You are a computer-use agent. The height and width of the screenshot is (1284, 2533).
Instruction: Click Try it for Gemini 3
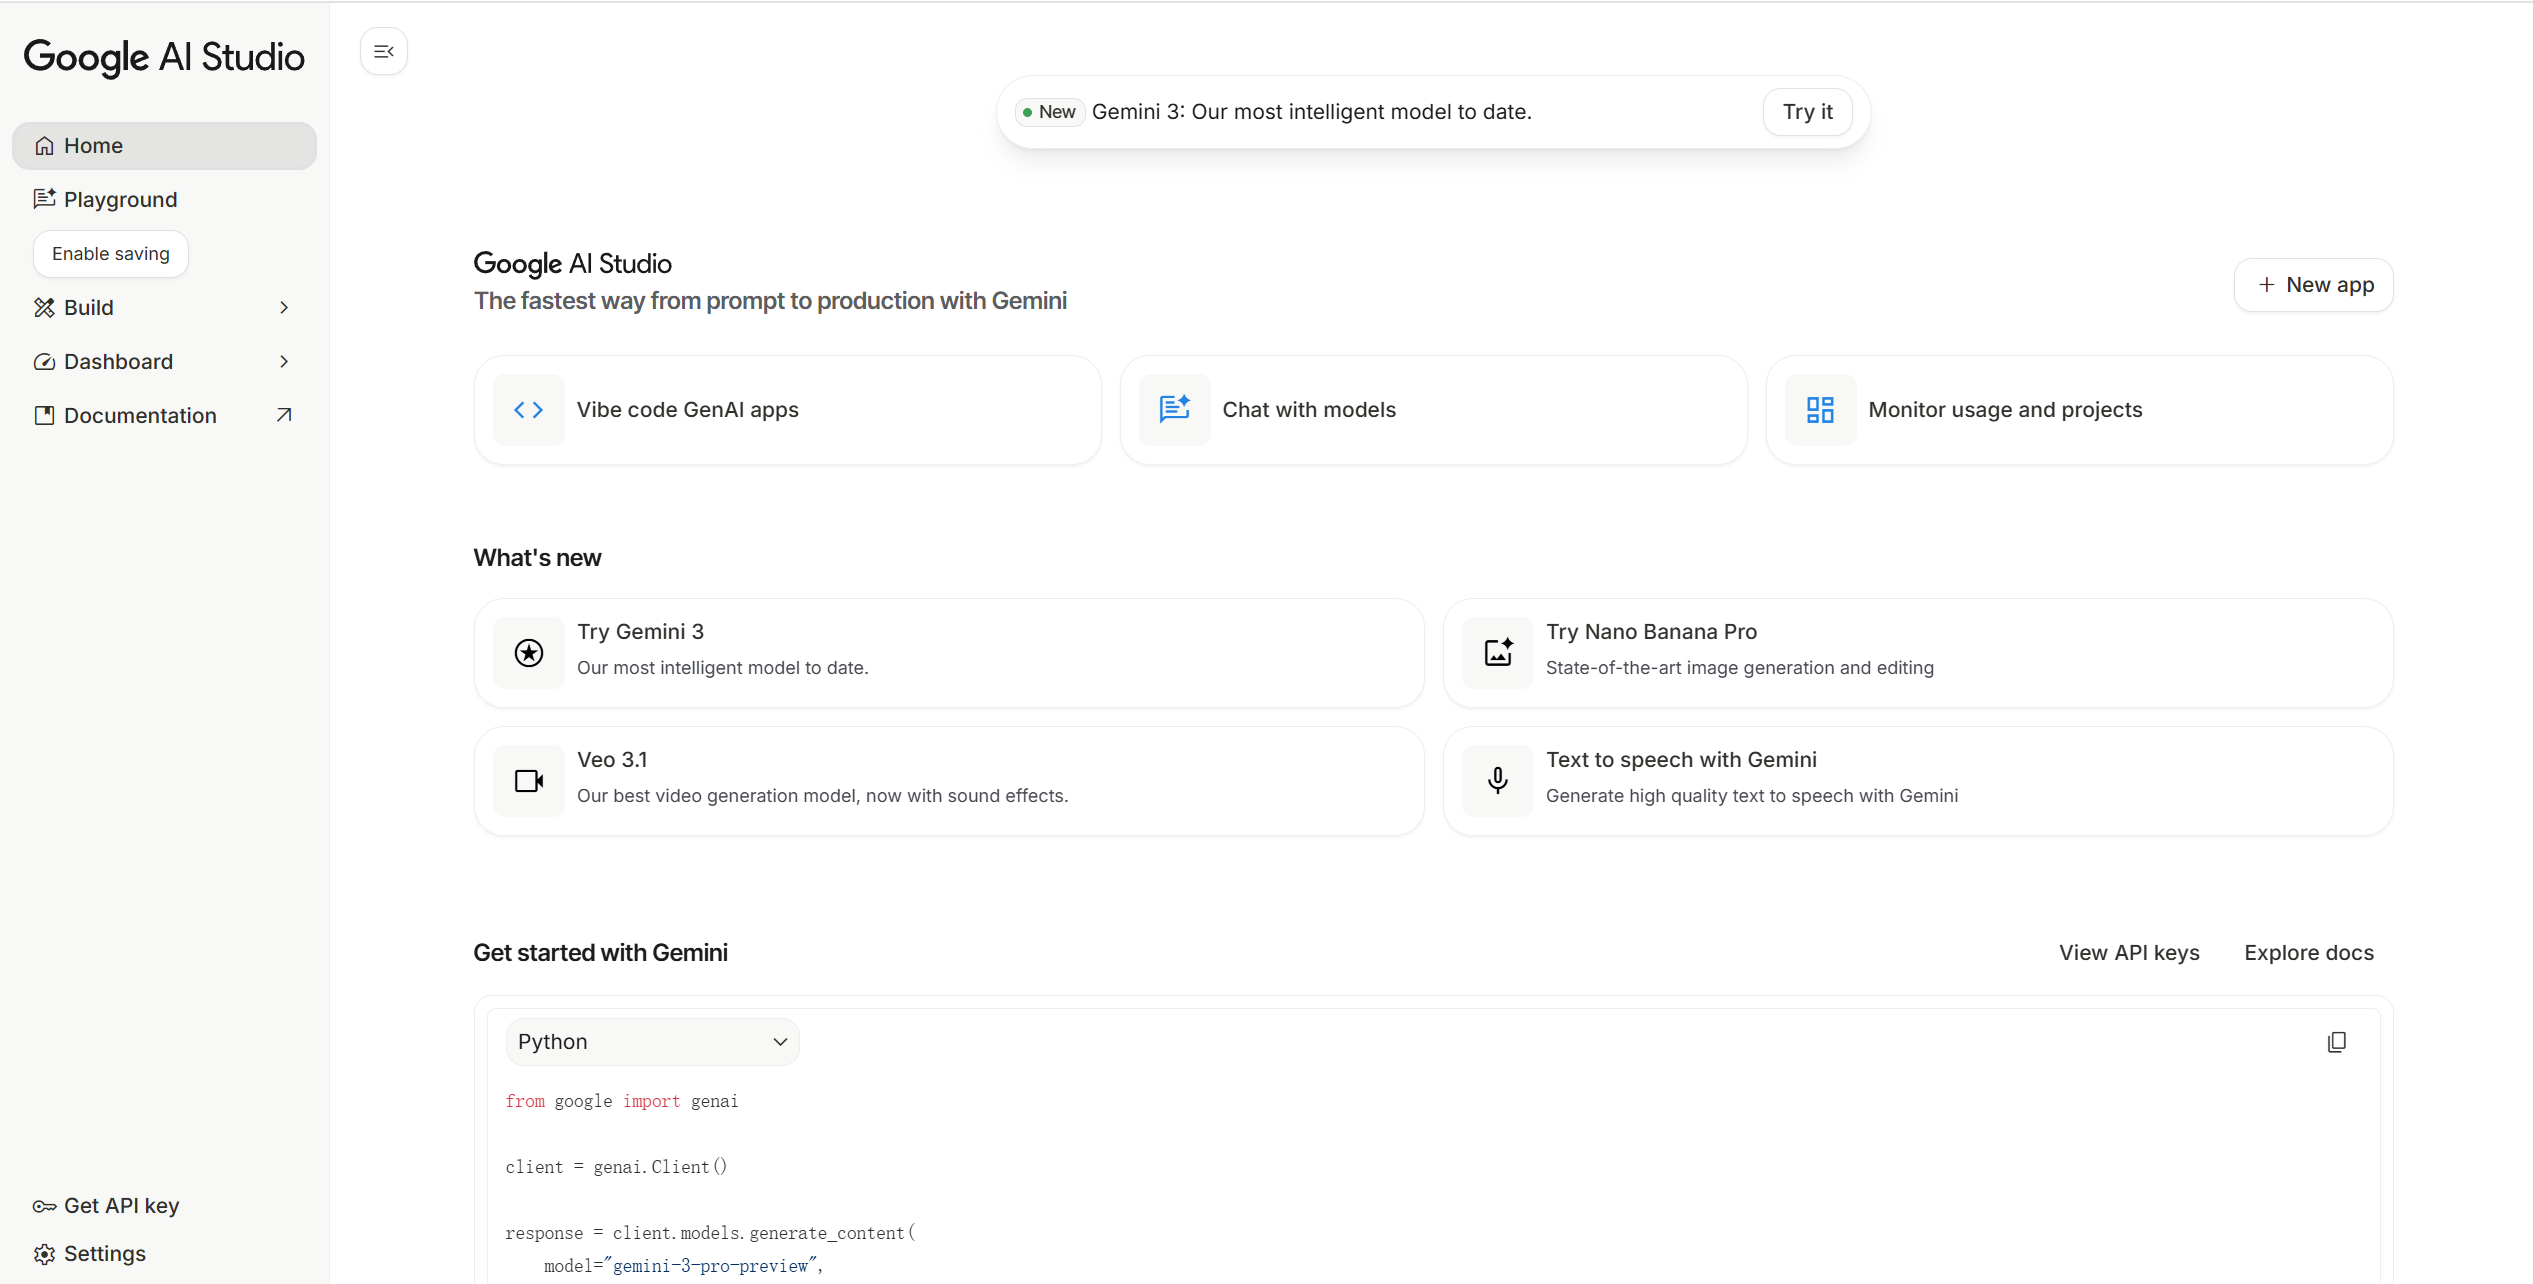[1806, 111]
